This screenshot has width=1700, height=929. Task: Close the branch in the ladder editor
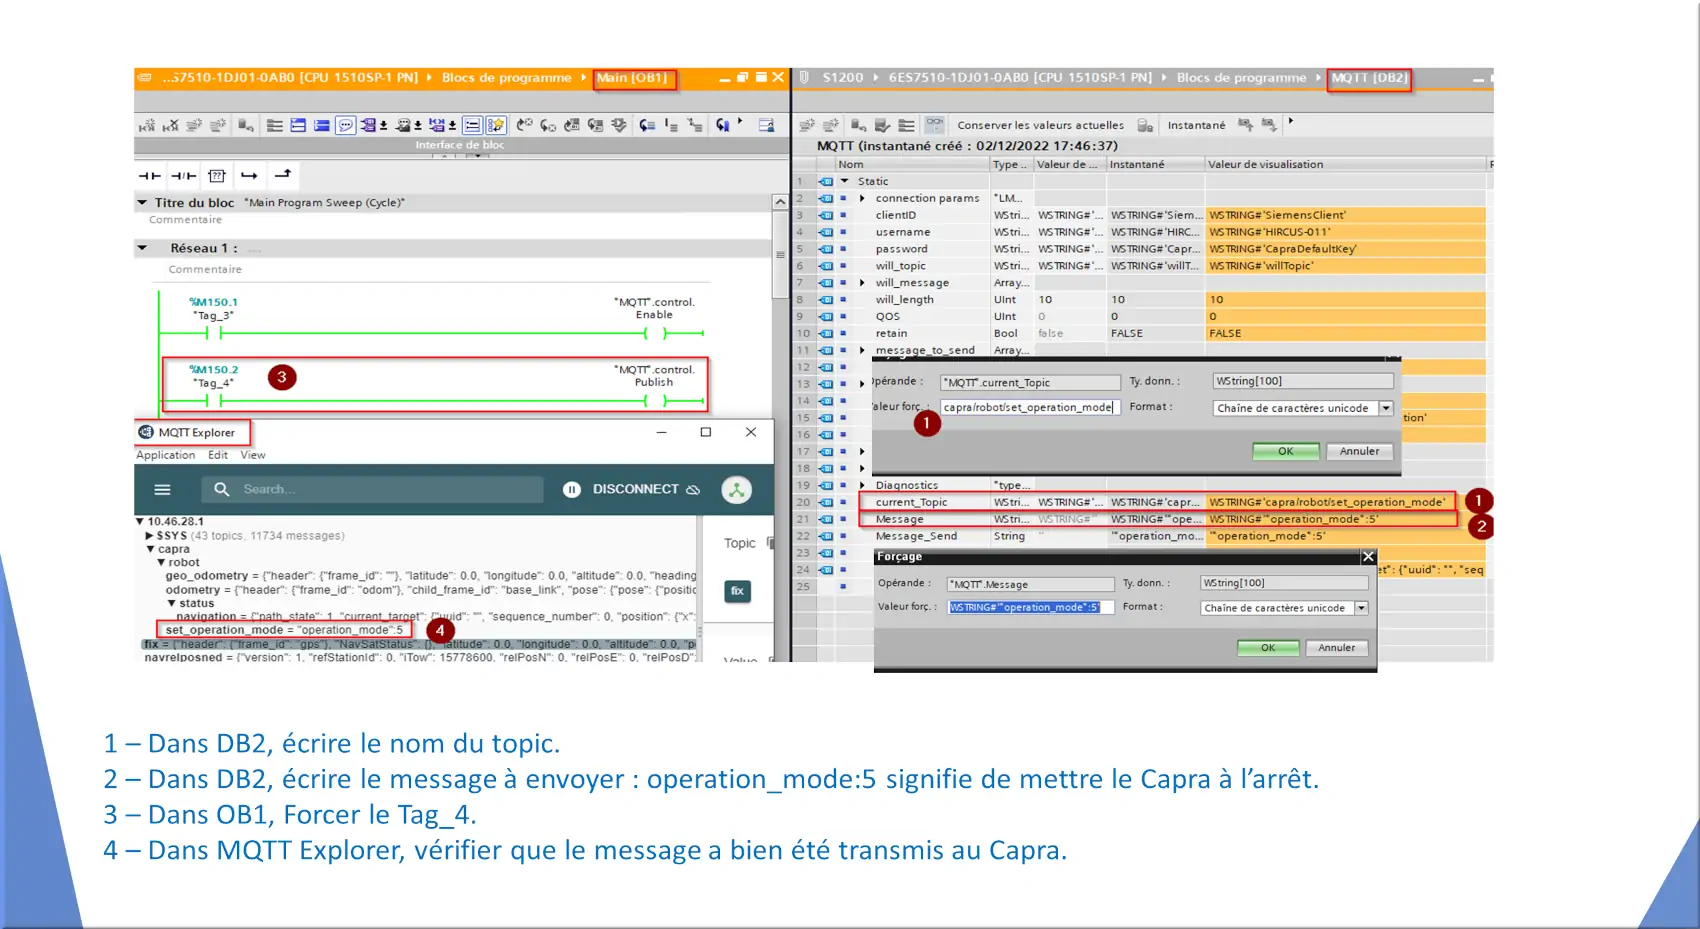coord(283,174)
